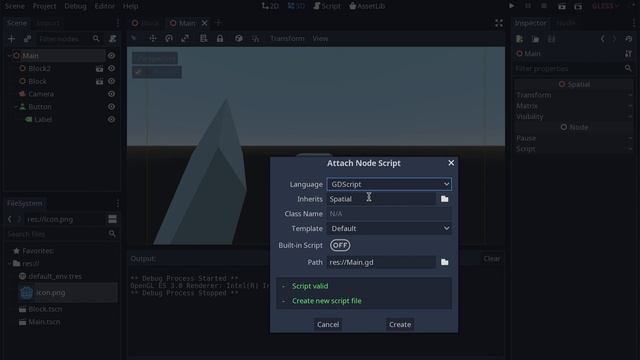The image size is (640, 360).
Task: Play the project
Action: click(511, 6)
